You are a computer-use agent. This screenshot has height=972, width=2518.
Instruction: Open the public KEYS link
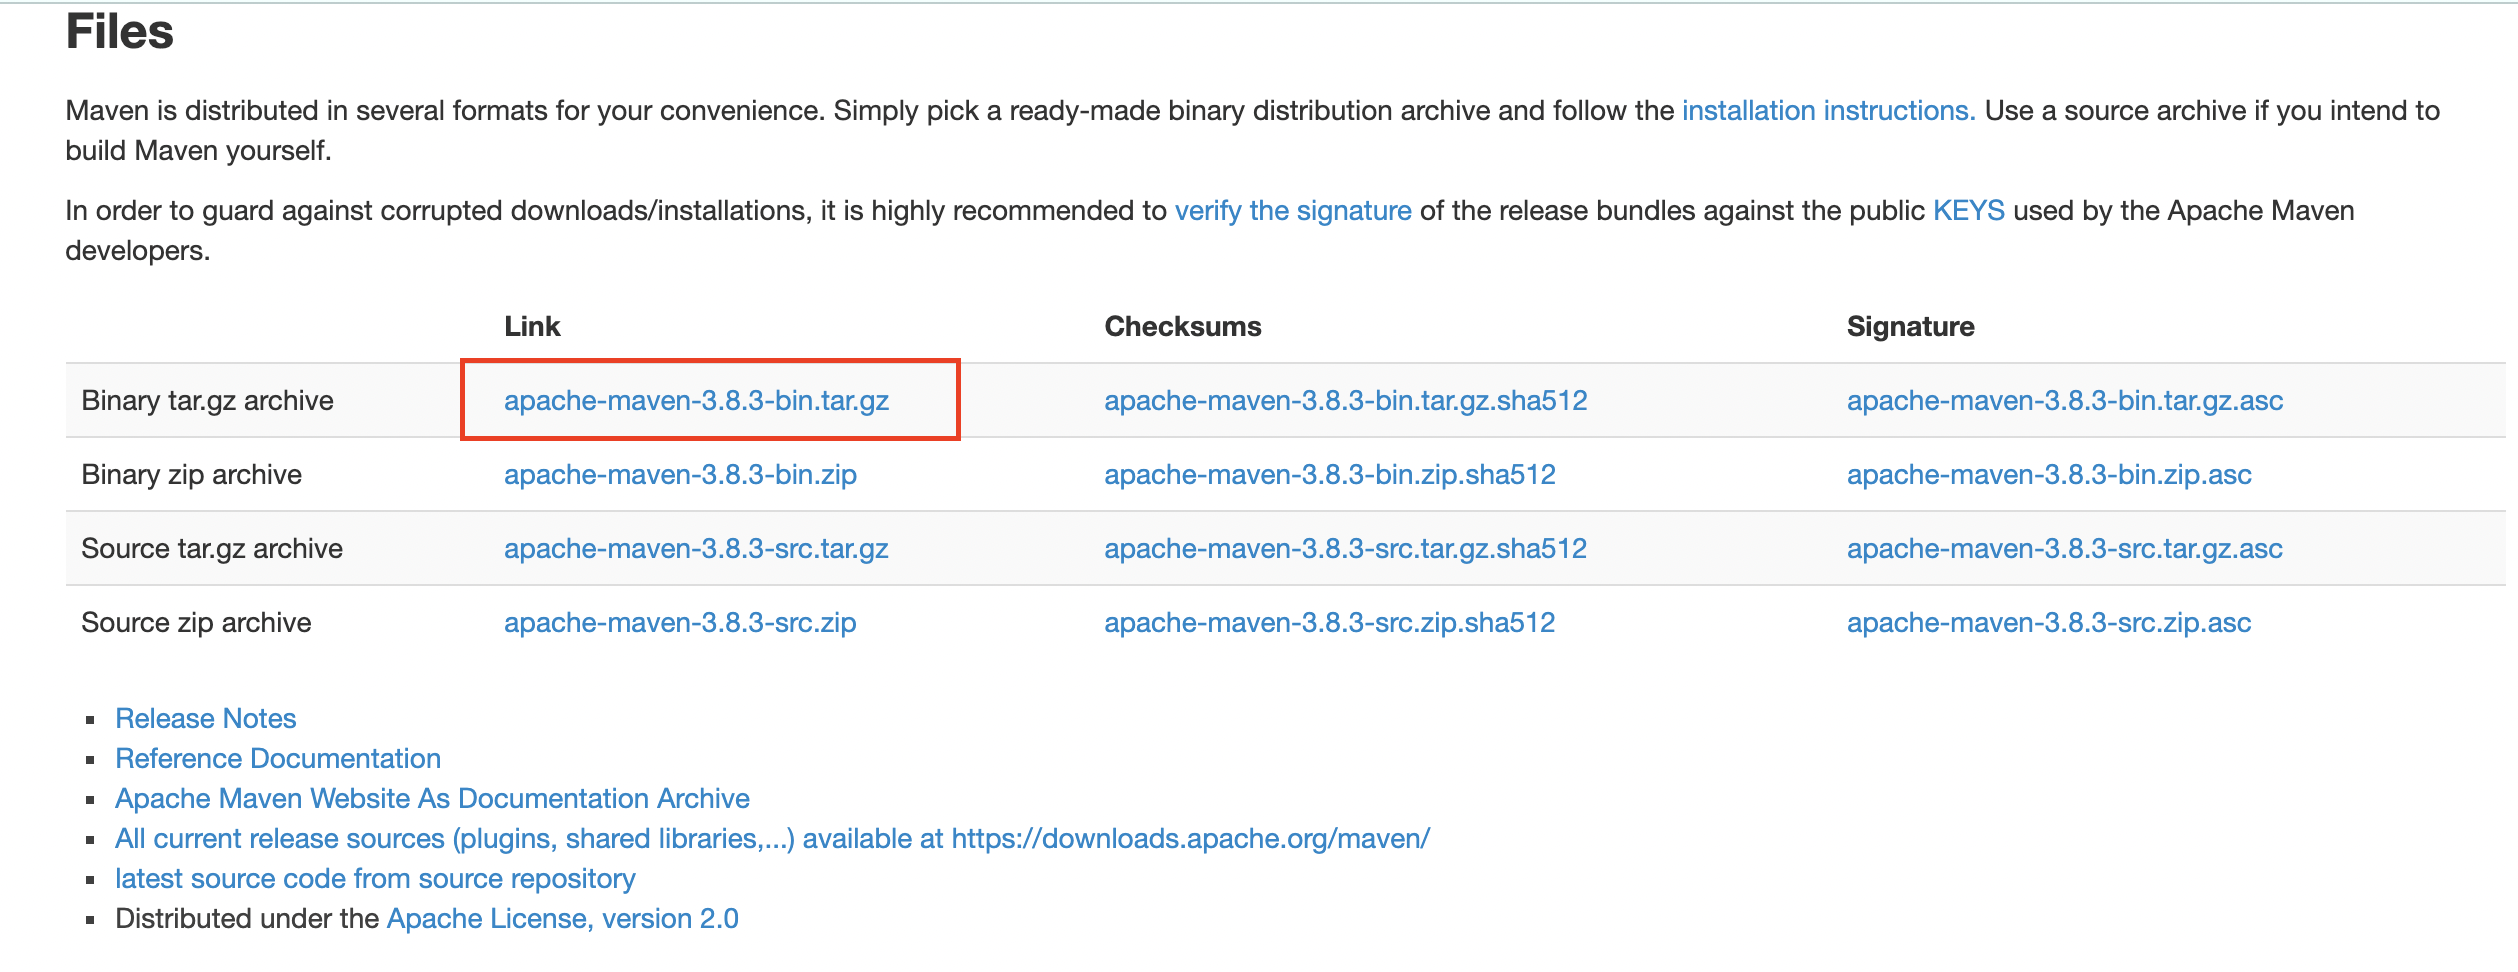1969,211
